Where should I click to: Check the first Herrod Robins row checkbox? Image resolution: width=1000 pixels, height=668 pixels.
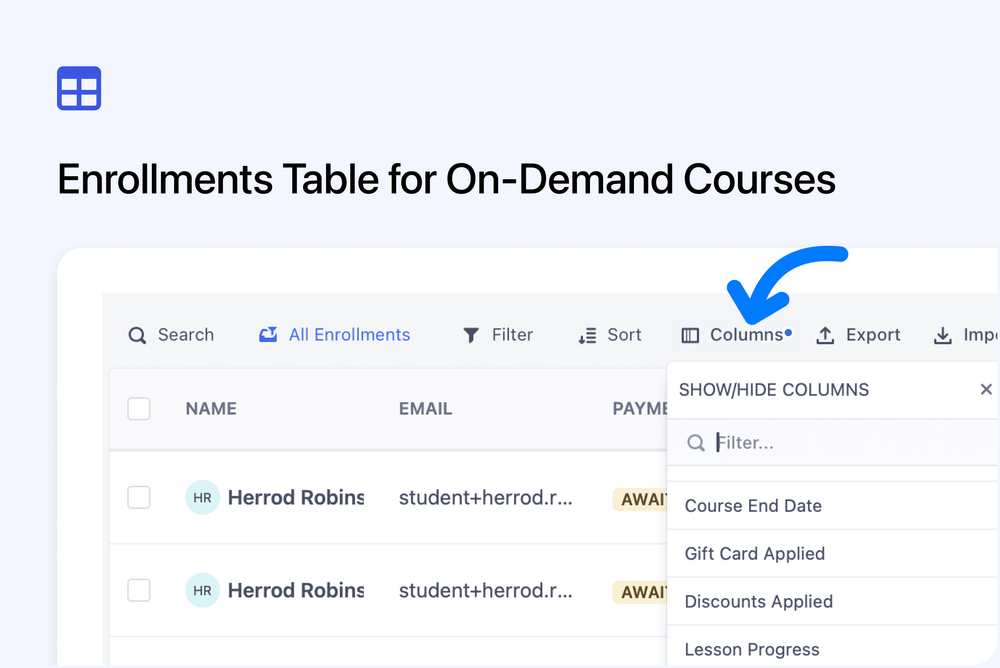click(x=139, y=497)
